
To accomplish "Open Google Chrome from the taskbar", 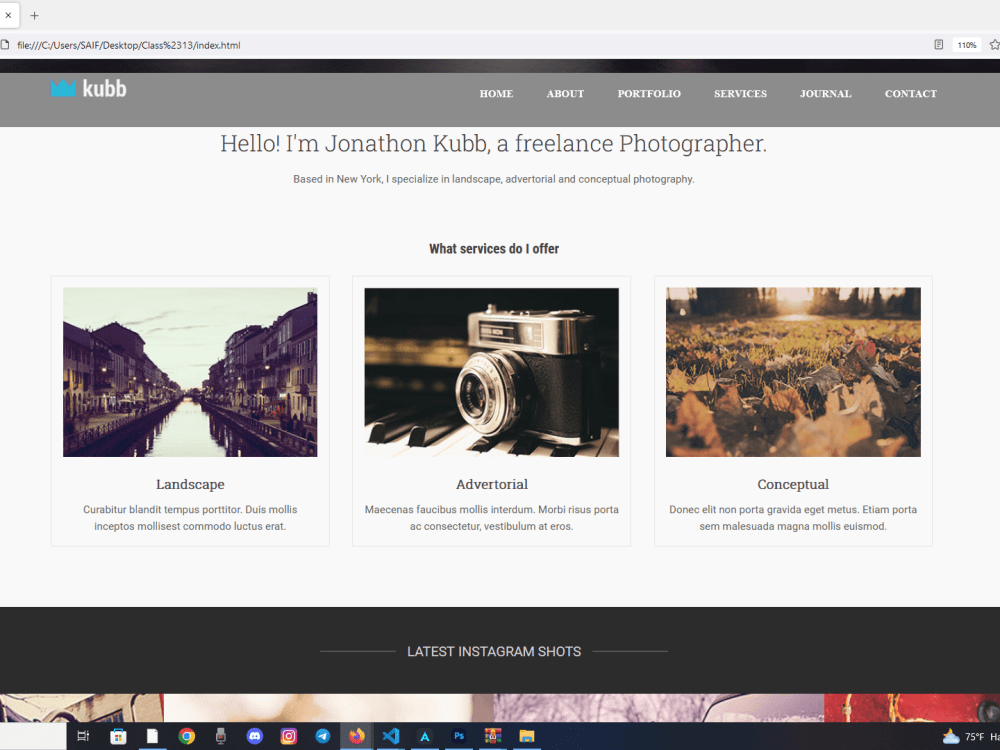I will point(186,736).
